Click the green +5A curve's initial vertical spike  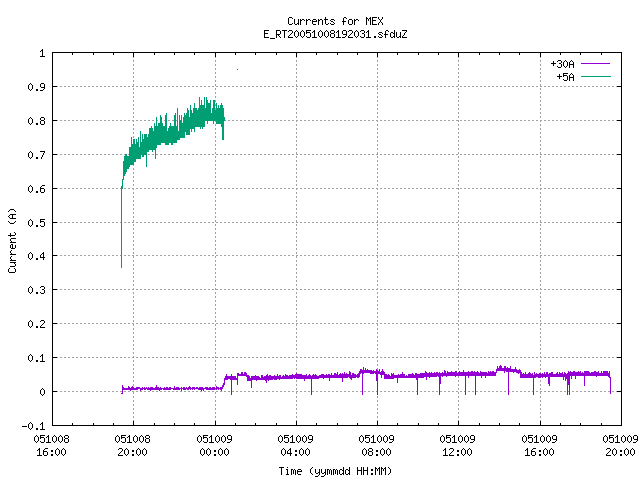[x=122, y=227]
